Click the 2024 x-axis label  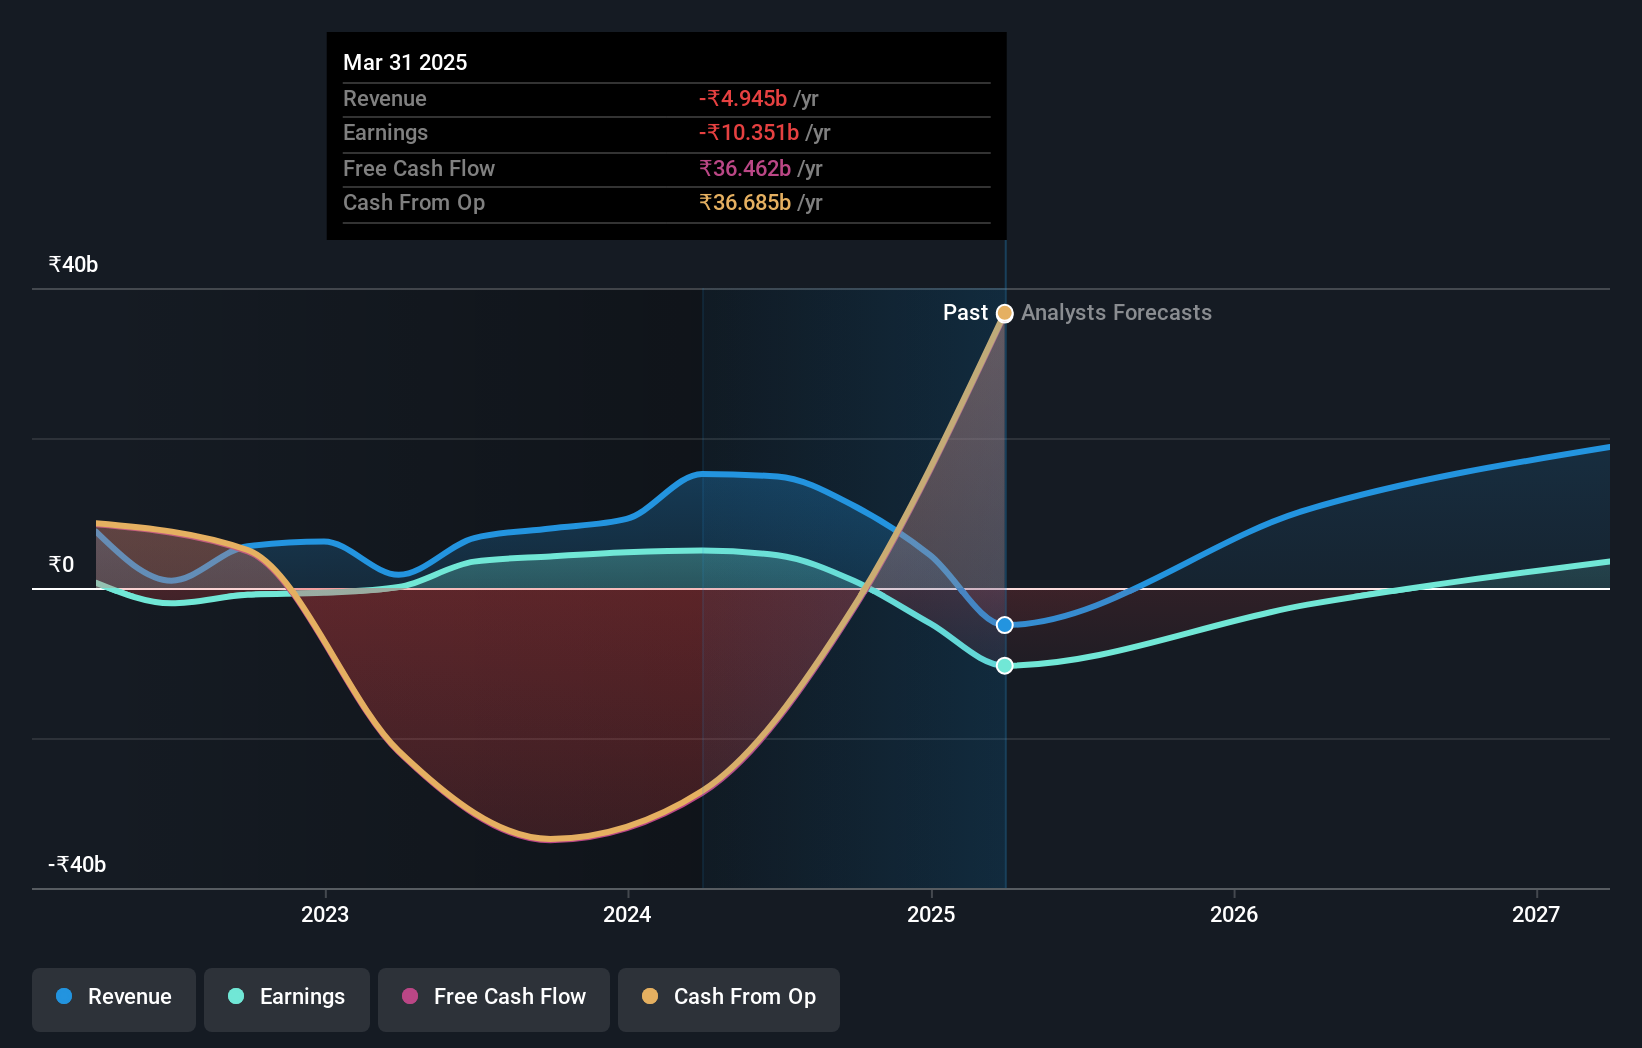627,914
